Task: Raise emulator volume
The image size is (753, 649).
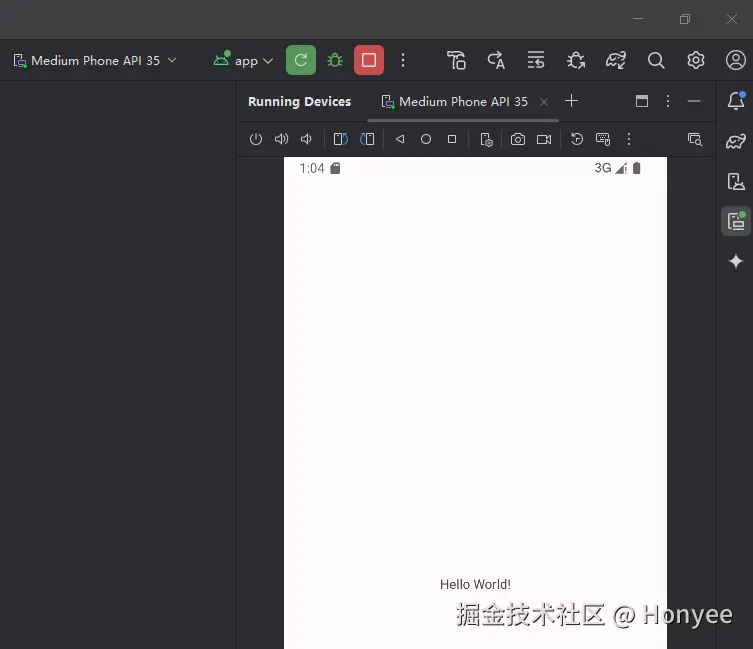Action: point(281,139)
